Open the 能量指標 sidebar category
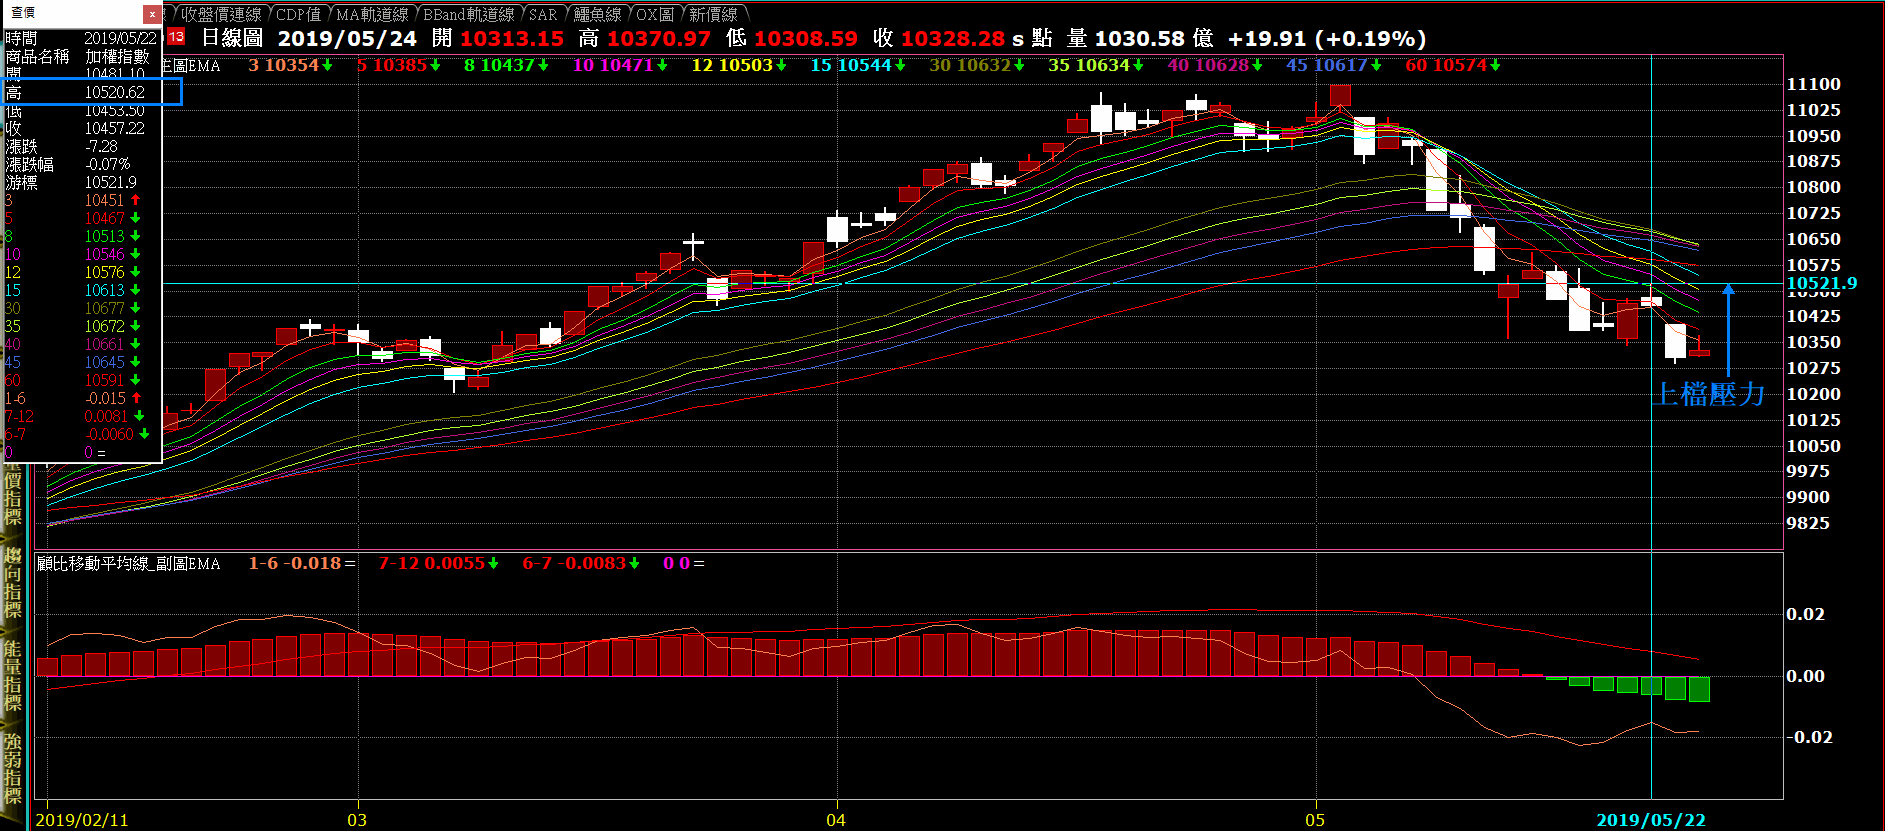This screenshot has width=1885, height=831. [13, 675]
